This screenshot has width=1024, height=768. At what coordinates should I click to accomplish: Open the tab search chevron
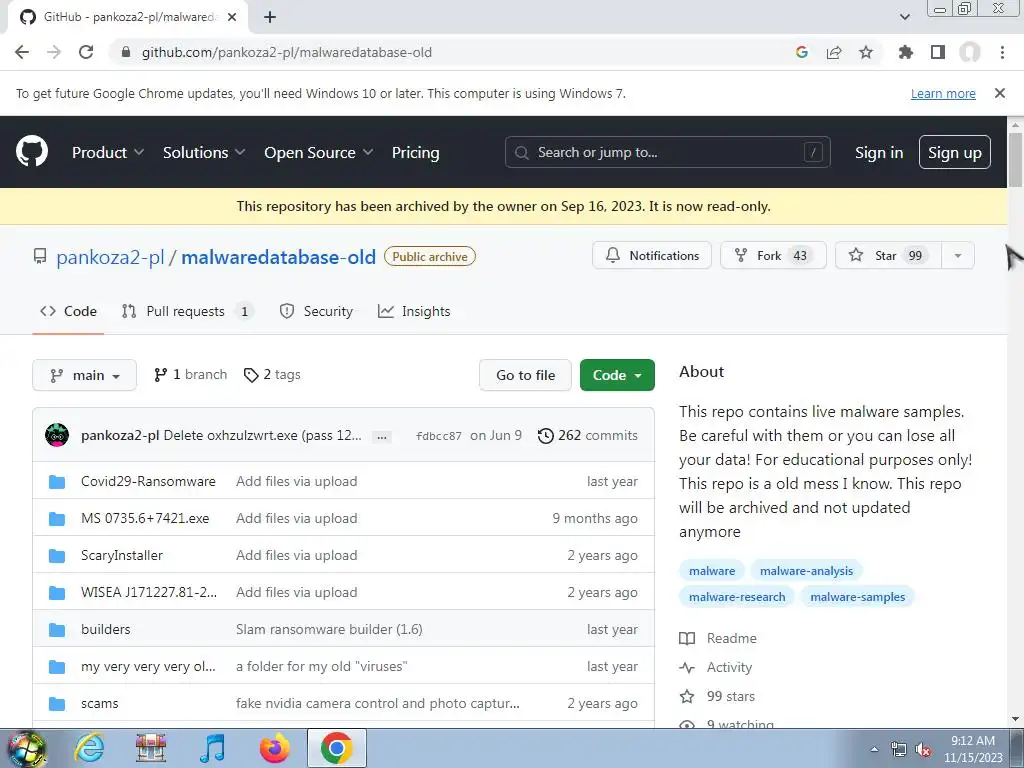(904, 17)
